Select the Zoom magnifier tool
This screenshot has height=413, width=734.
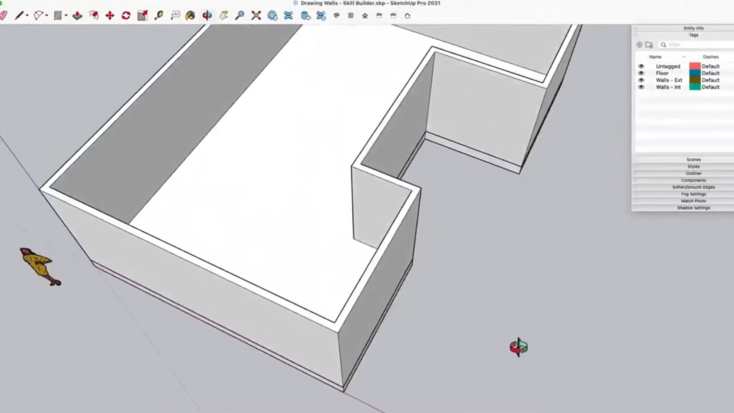240,16
